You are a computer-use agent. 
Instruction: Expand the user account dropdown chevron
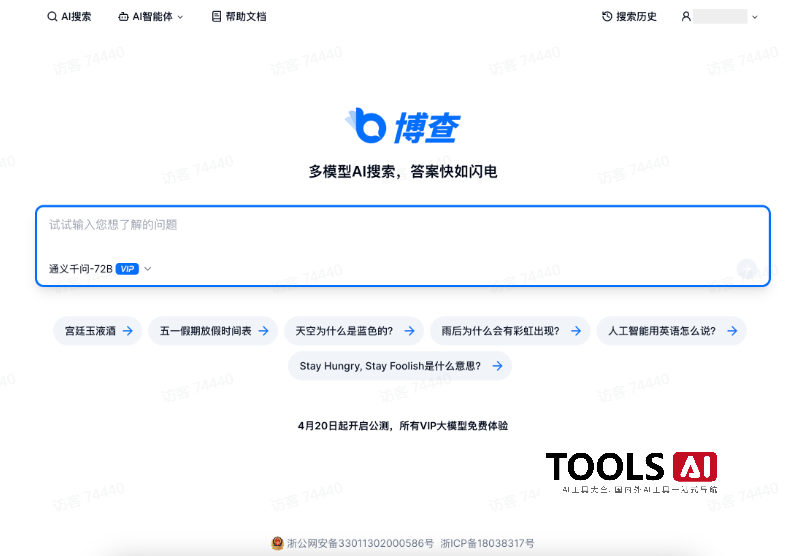[x=754, y=17]
